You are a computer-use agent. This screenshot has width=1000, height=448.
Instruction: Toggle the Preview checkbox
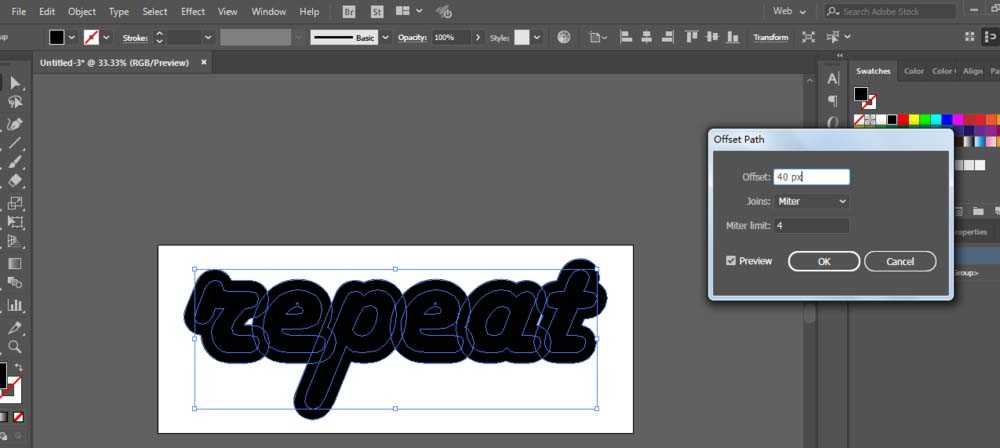pos(731,260)
